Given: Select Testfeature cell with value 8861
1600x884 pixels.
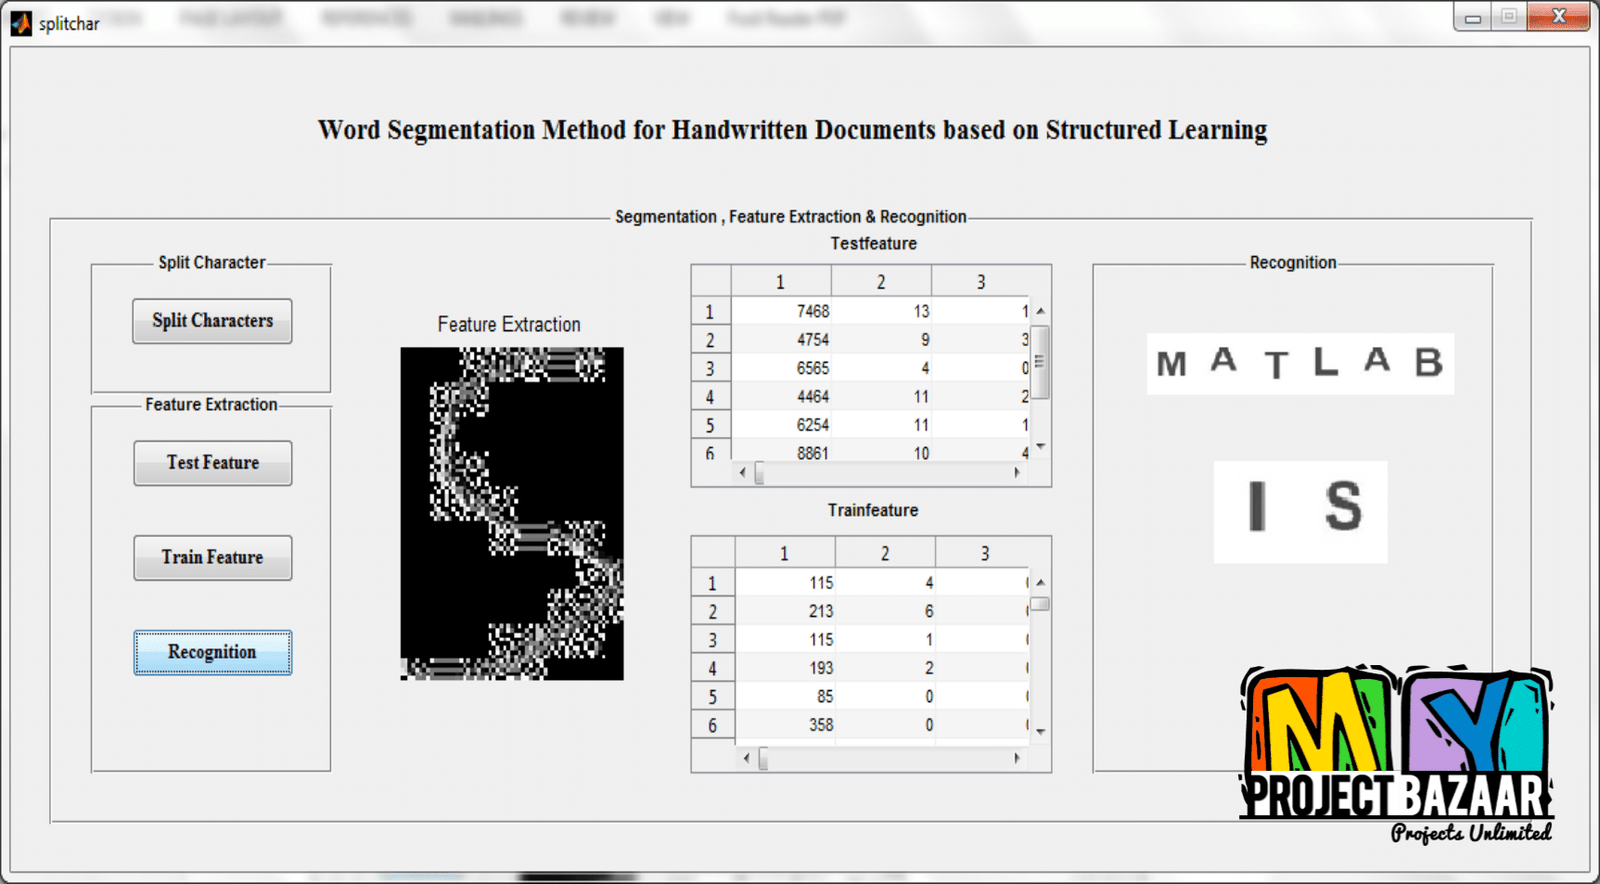Looking at the screenshot, I should pos(781,451).
